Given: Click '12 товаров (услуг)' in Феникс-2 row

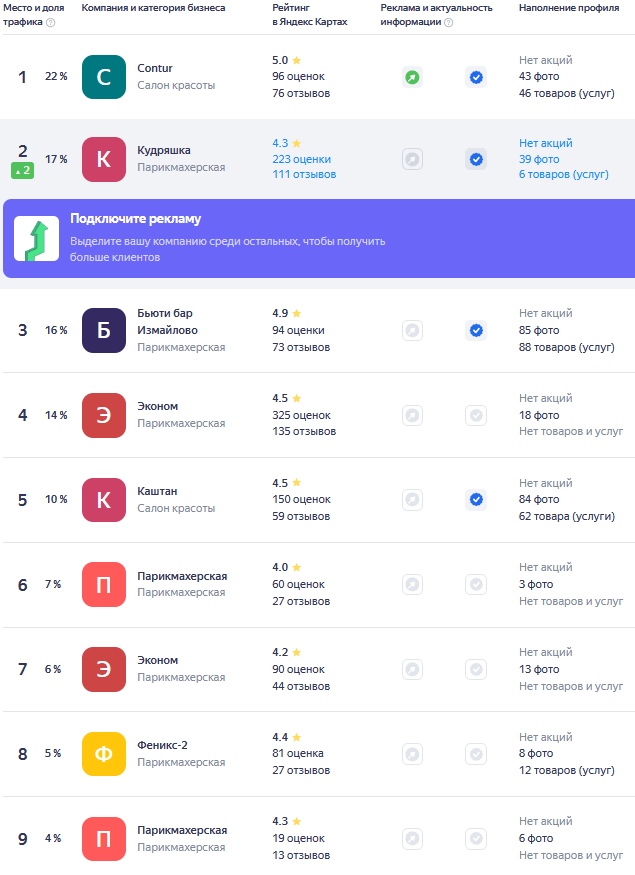Looking at the screenshot, I should tap(566, 770).
